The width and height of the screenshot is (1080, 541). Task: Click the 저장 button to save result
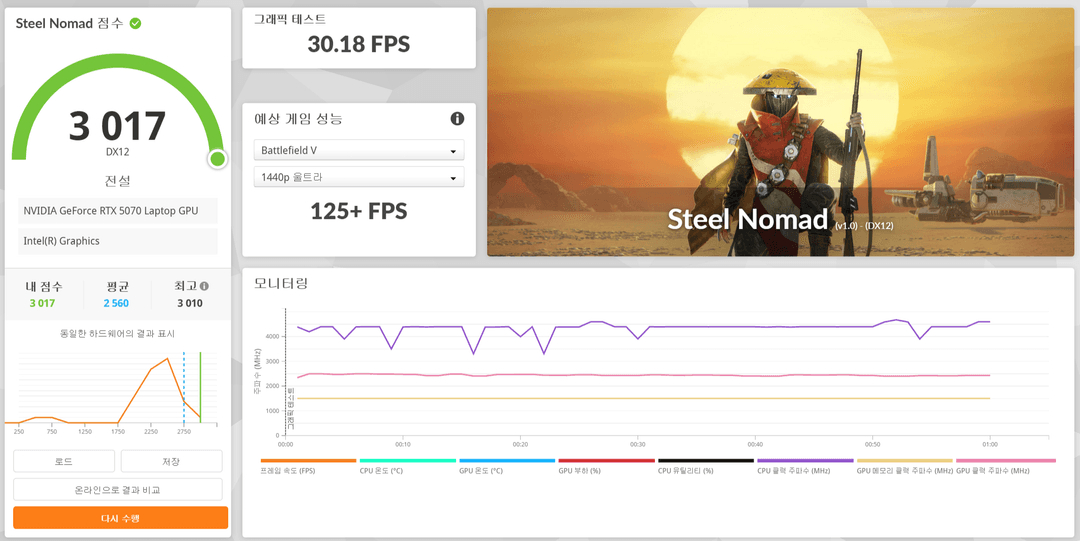click(171, 461)
